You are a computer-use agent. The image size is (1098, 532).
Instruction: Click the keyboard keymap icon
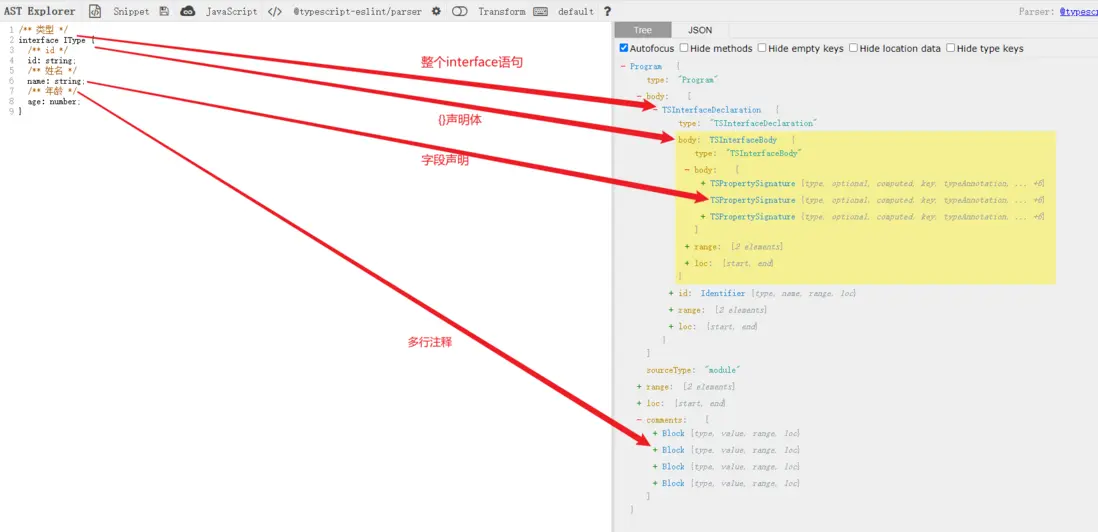tap(540, 11)
